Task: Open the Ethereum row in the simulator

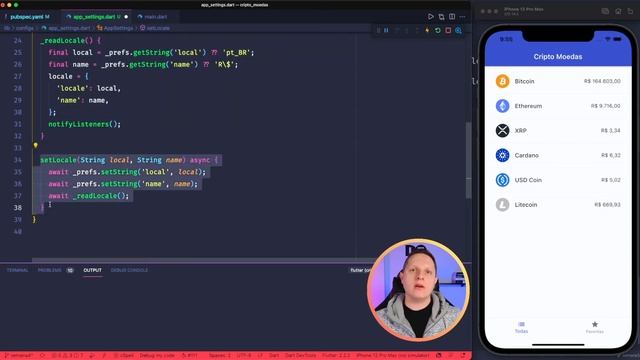Action: (558, 106)
